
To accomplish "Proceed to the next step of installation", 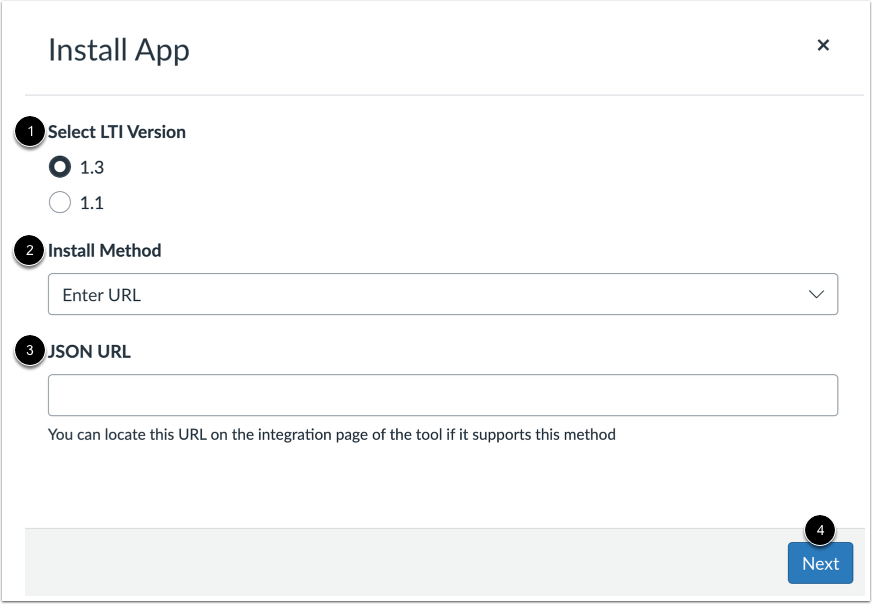I will (x=820, y=563).
